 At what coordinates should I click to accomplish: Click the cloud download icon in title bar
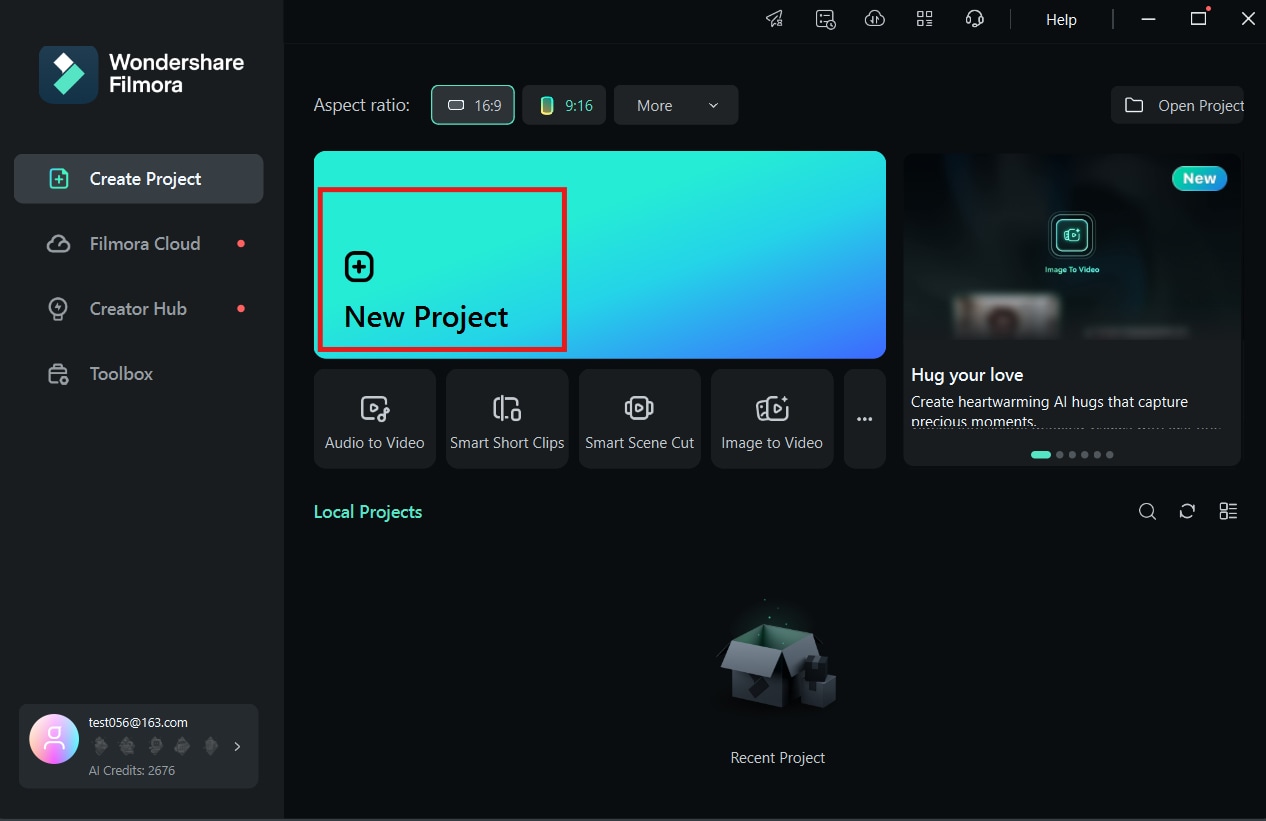875,19
